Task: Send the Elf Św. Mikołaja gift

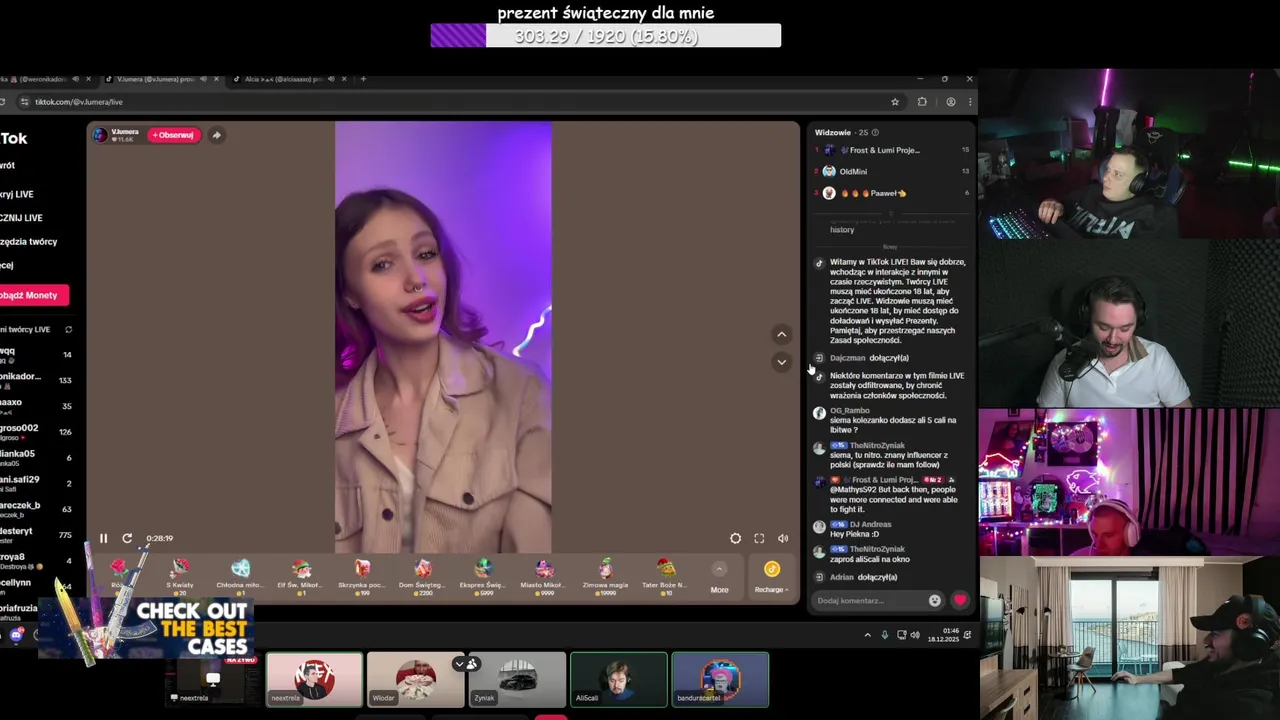Action: coord(301,575)
